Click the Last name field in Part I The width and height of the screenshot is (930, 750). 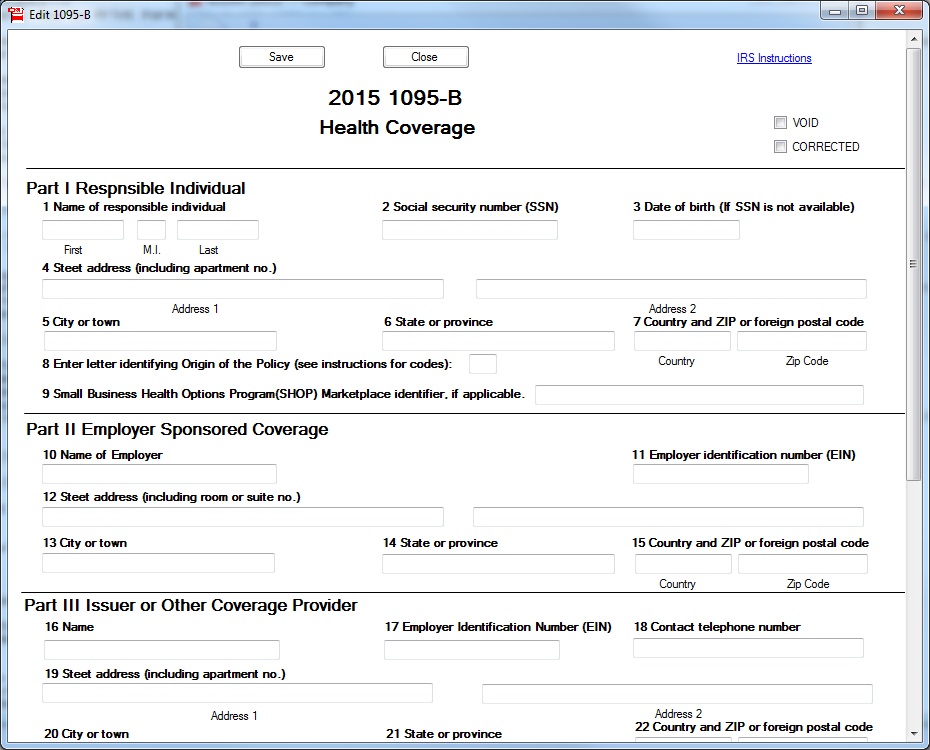click(217, 229)
